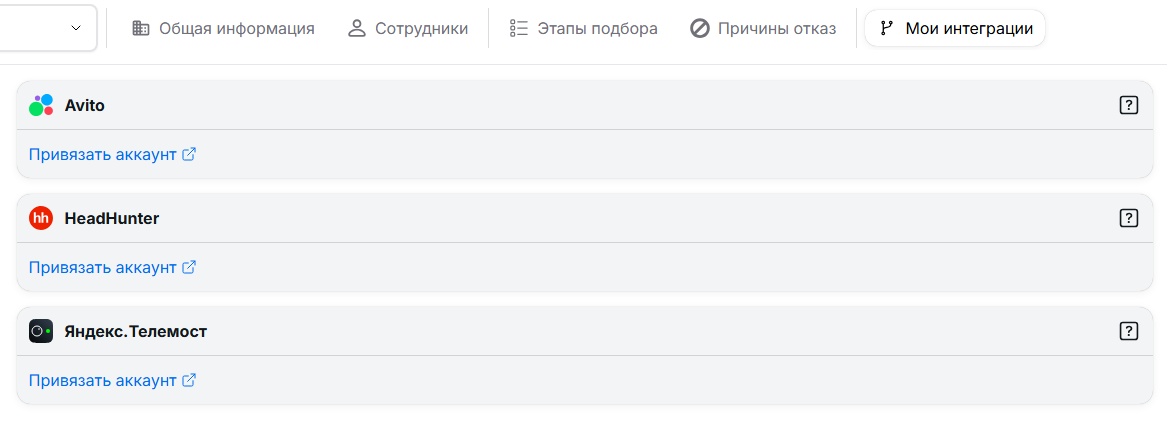Open help for the HeadHunter integration
The width and height of the screenshot is (1167, 430).
(1129, 218)
